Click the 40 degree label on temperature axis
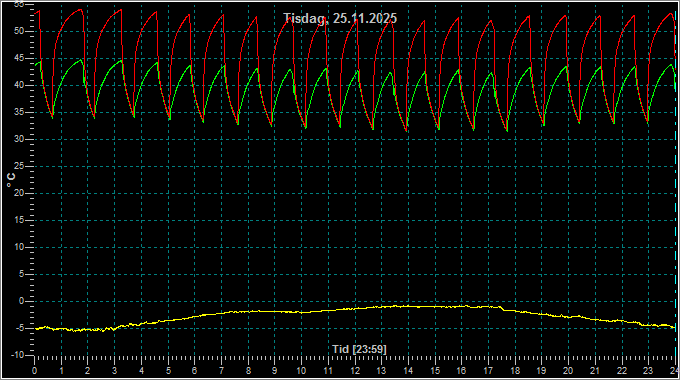 coord(19,85)
